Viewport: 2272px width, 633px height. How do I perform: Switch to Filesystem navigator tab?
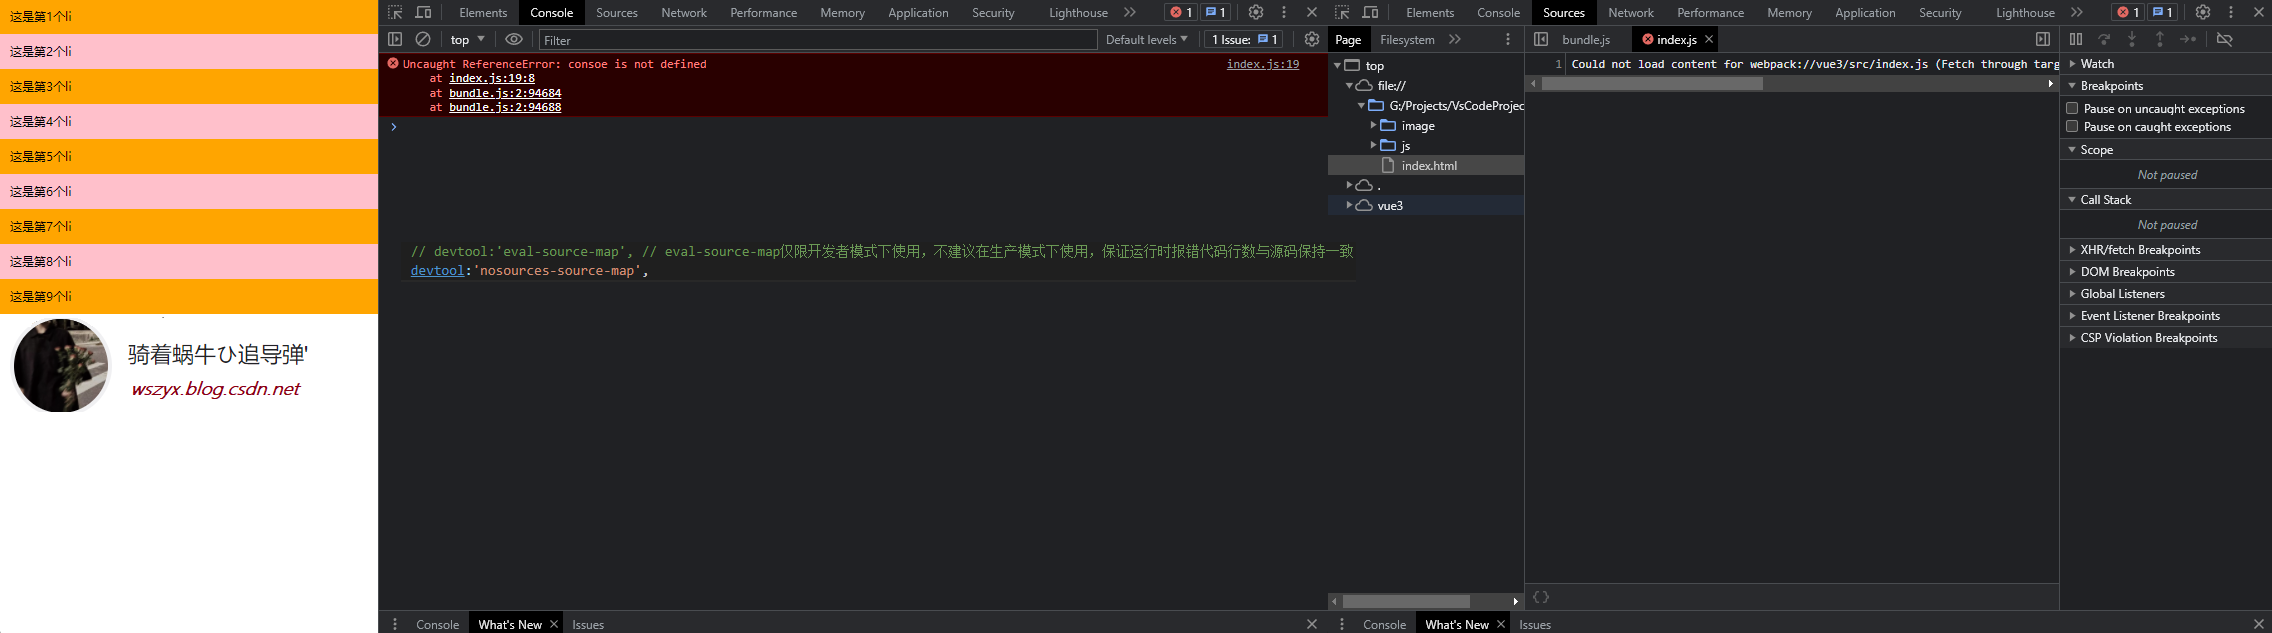[1407, 40]
